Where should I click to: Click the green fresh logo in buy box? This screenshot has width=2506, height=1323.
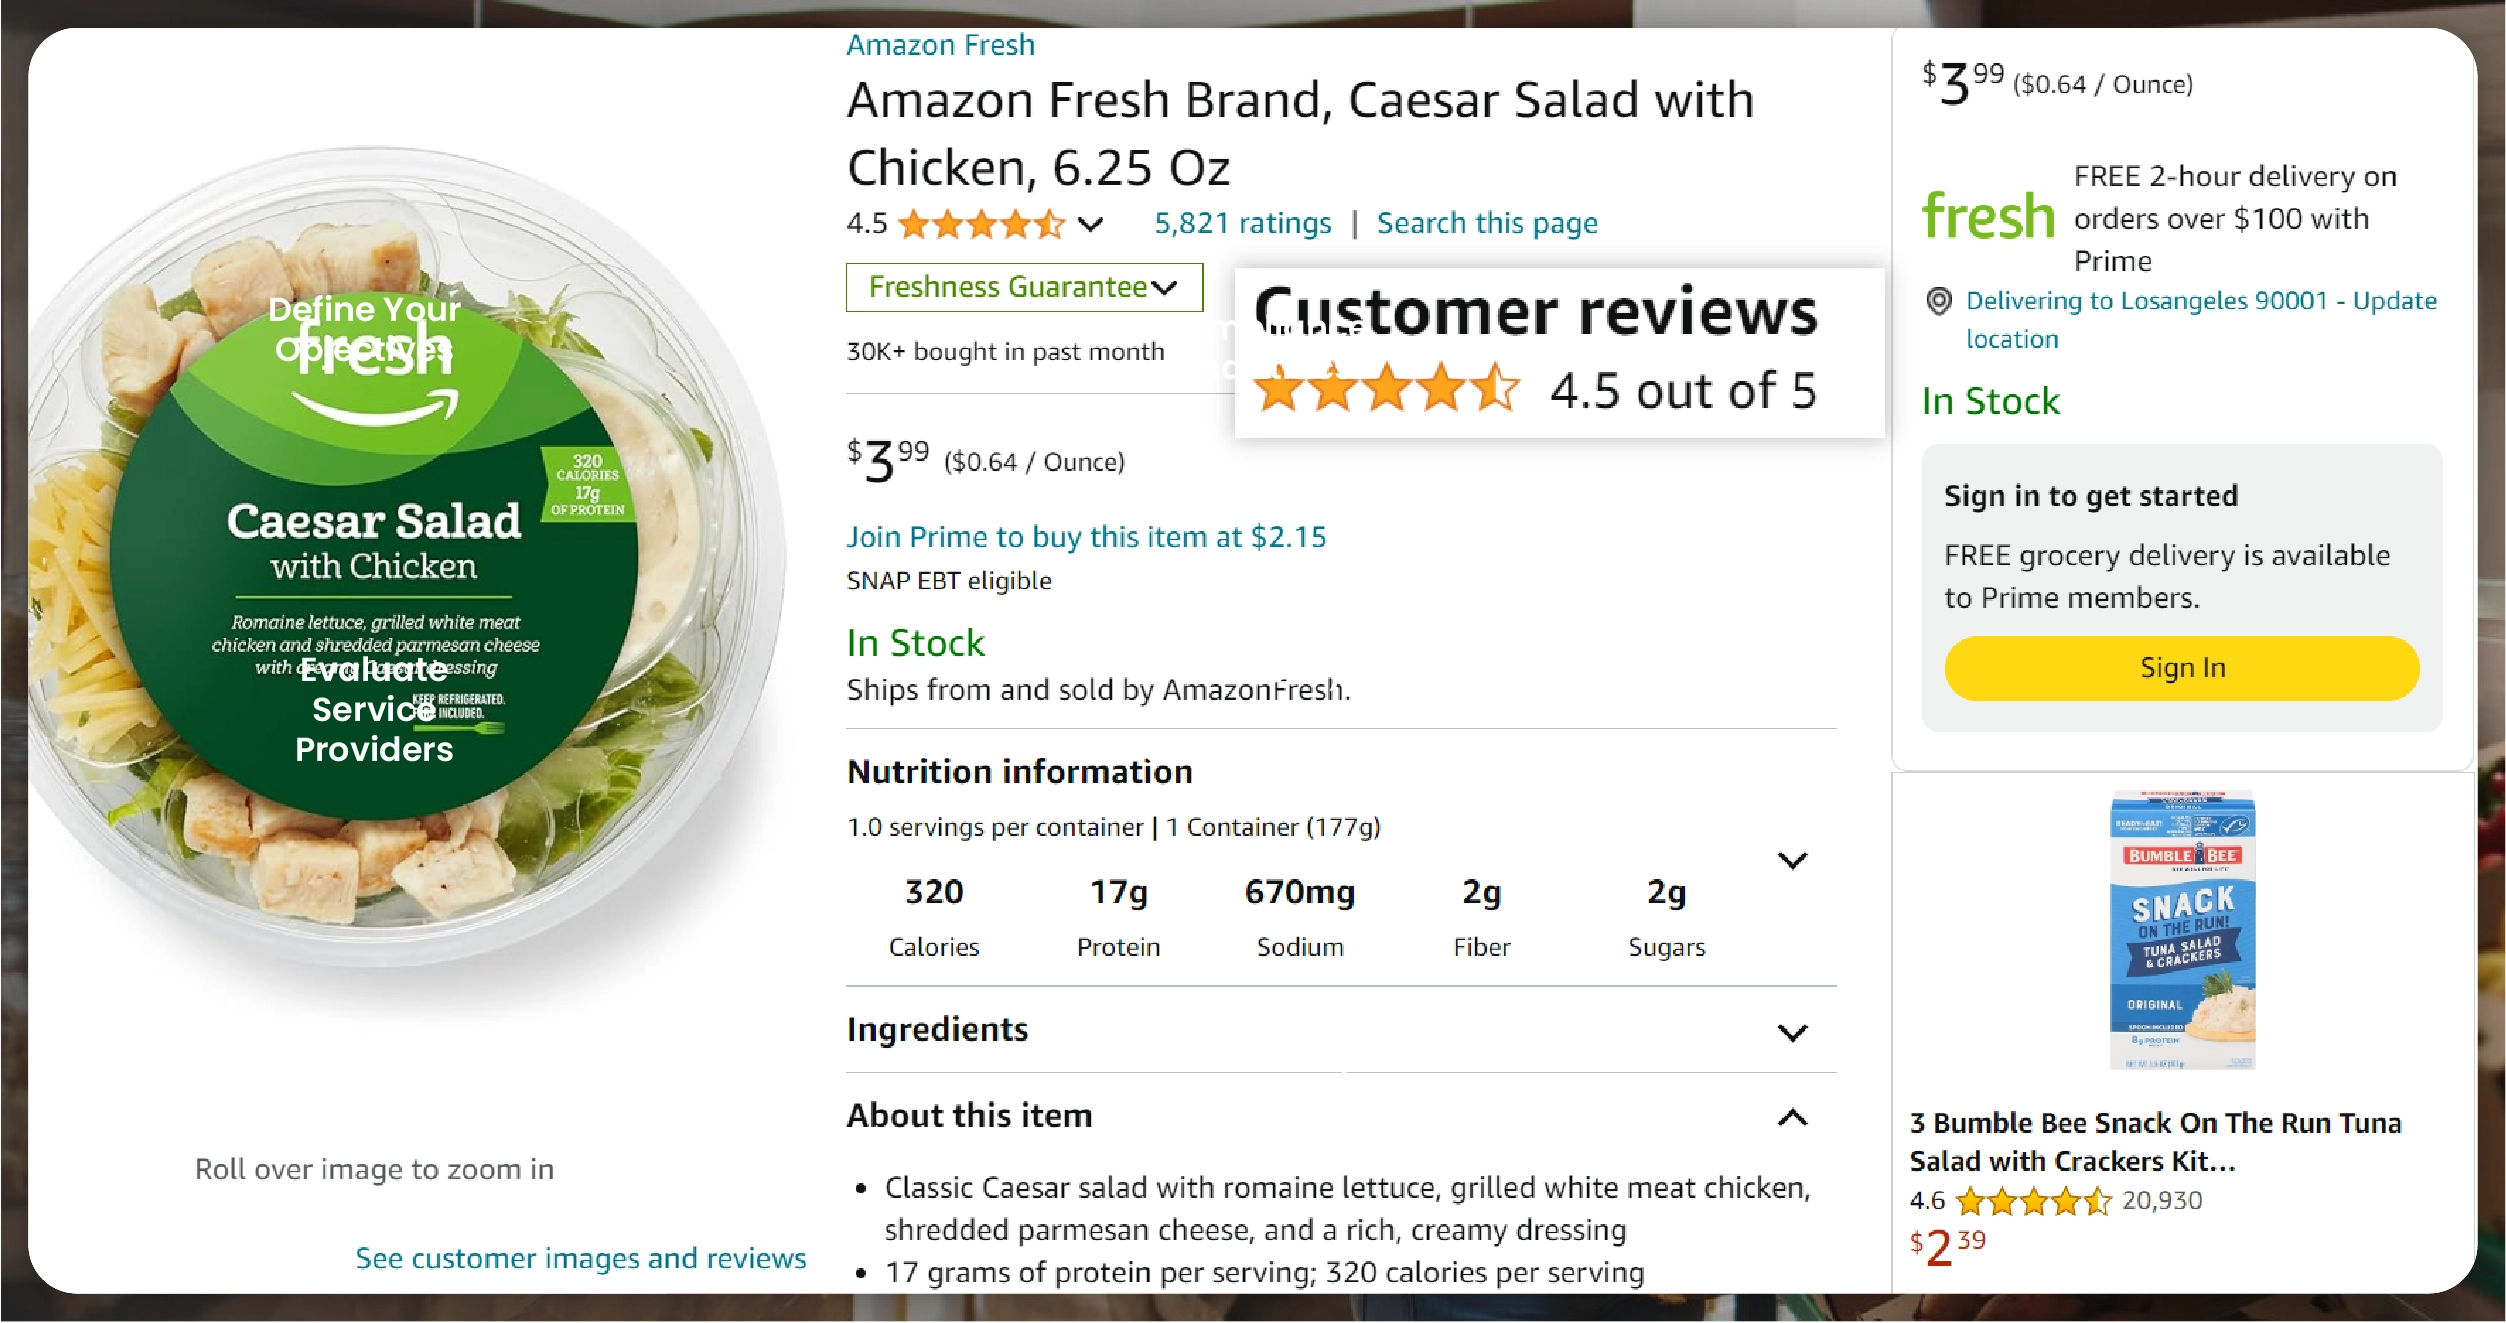(1988, 217)
